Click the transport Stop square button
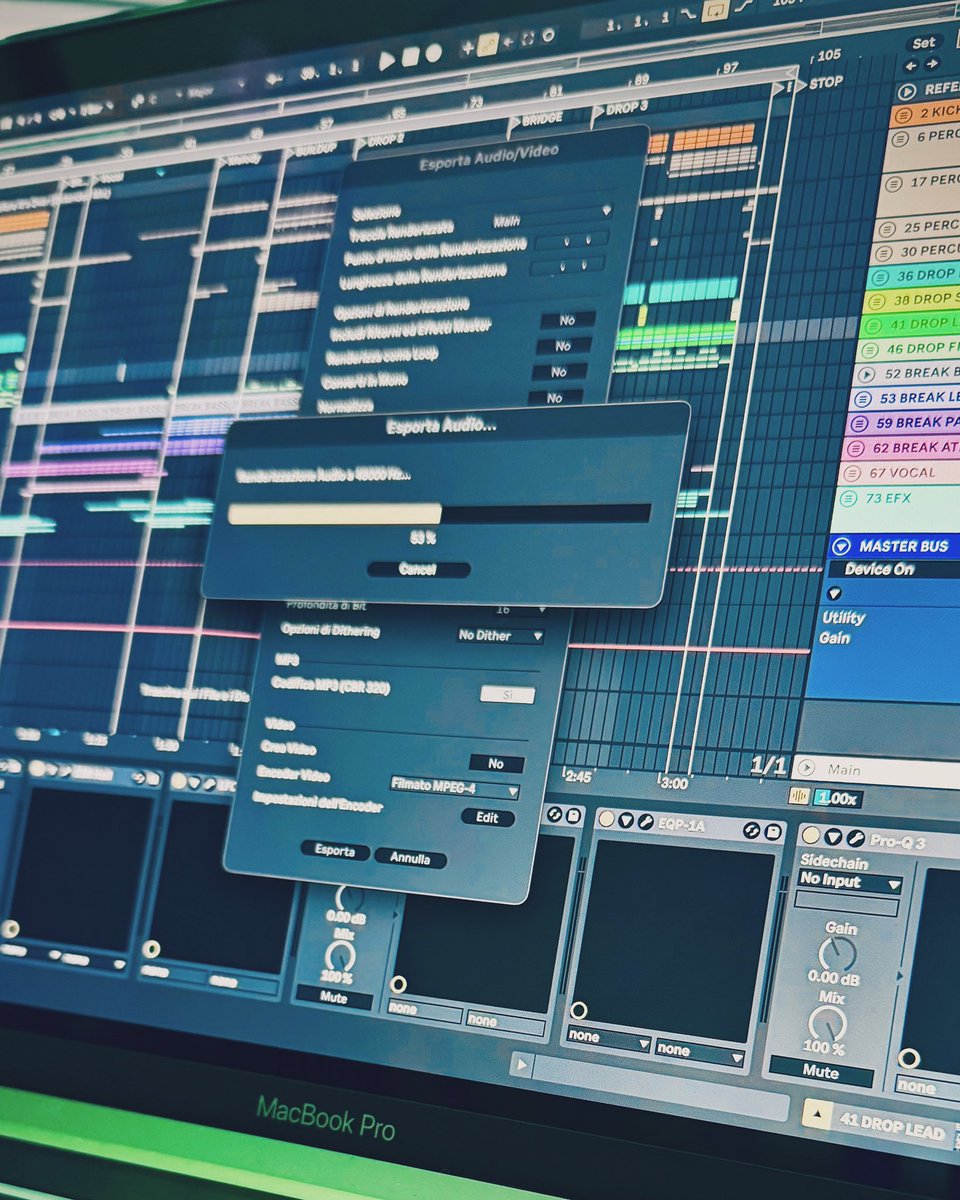Viewport: 960px width, 1200px height. (x=410, y=57)
